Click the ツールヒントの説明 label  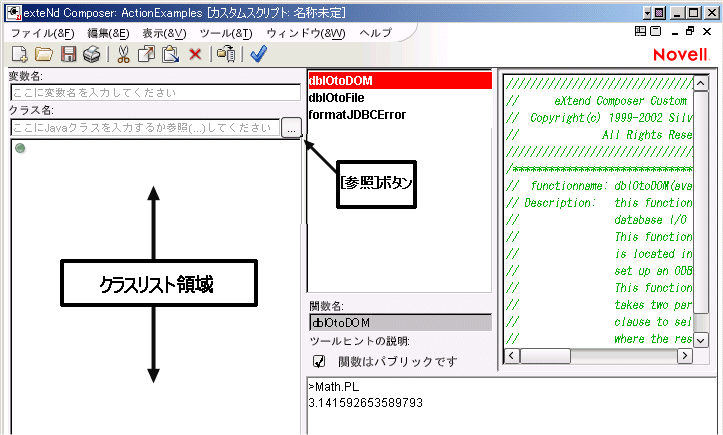[360, 341]
